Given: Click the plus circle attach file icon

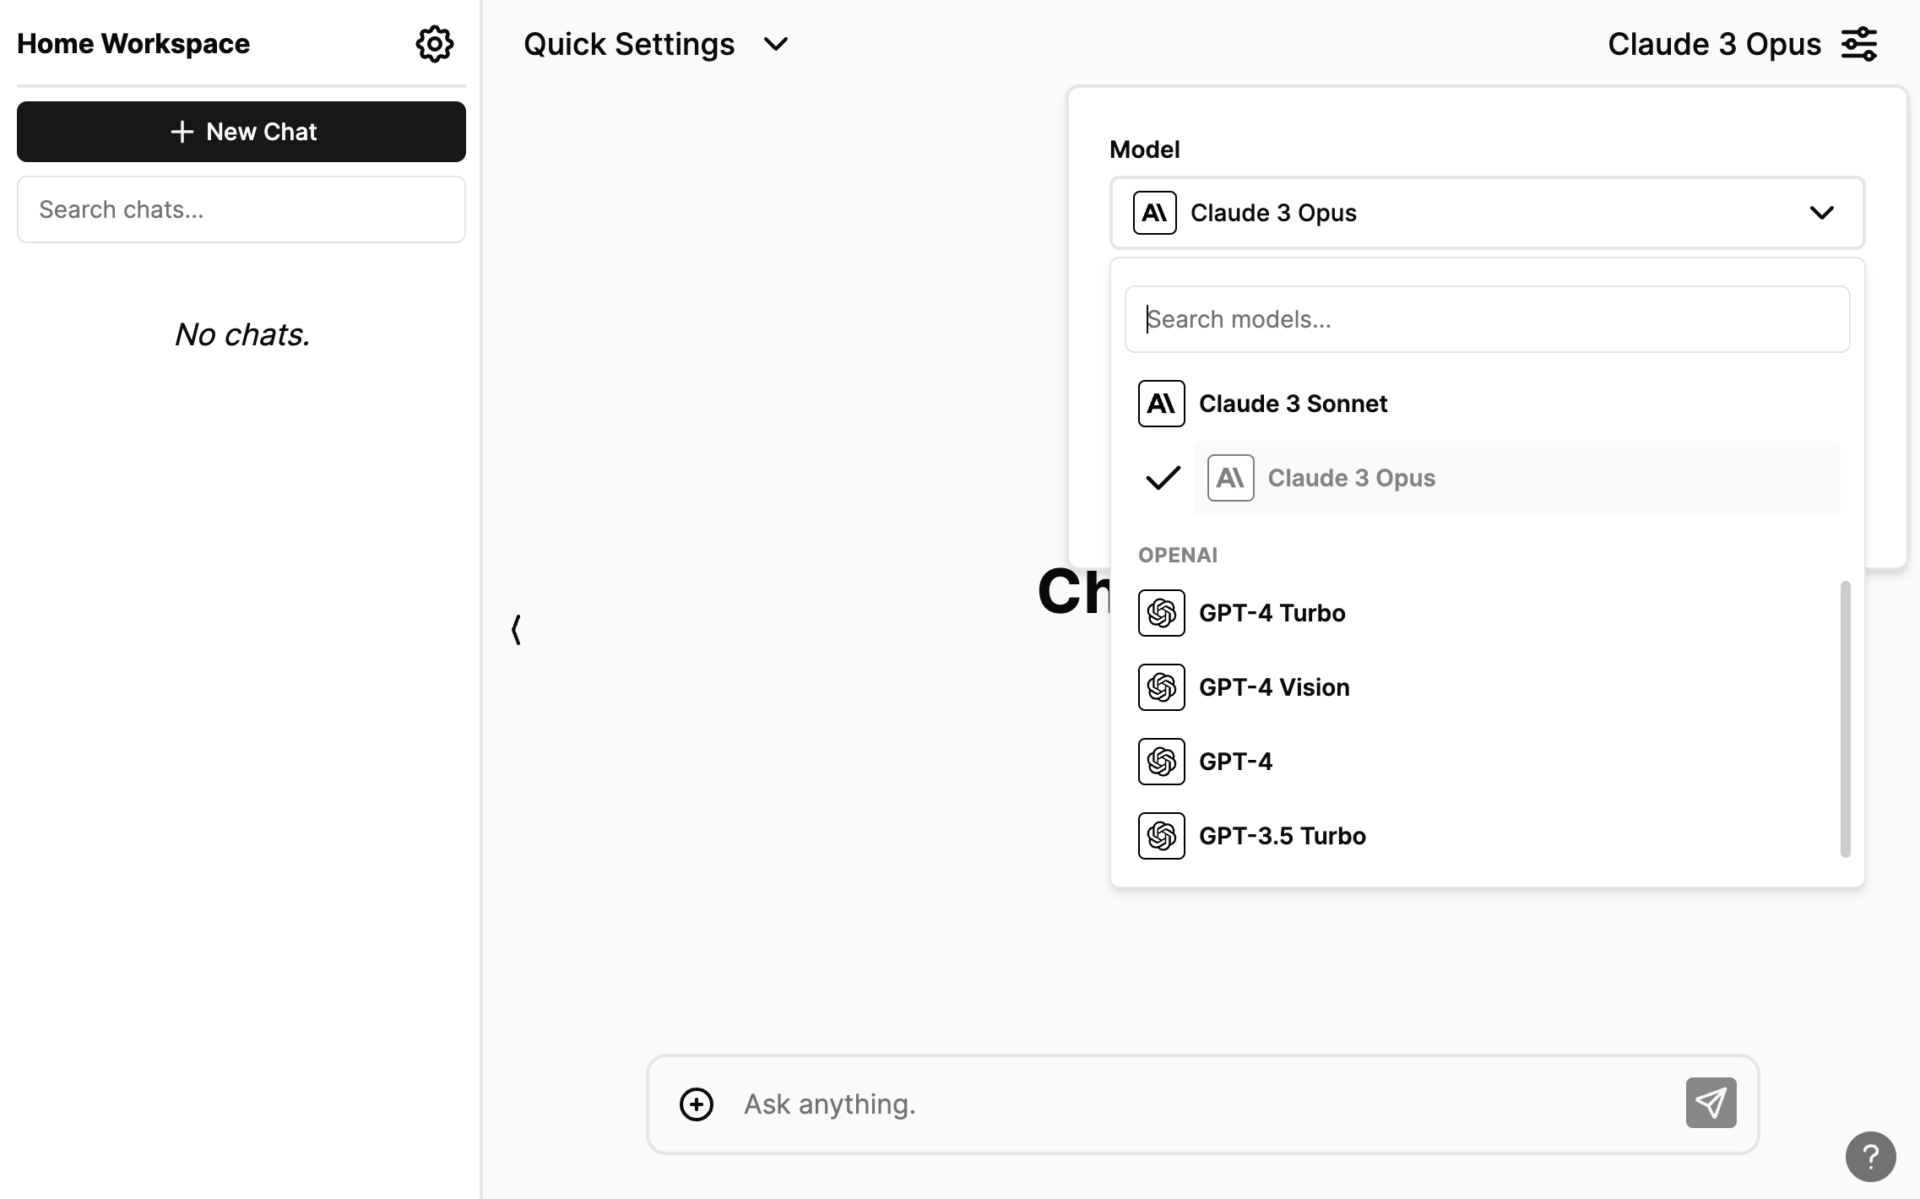Looking at the screenshot, I should [696, 1104].
